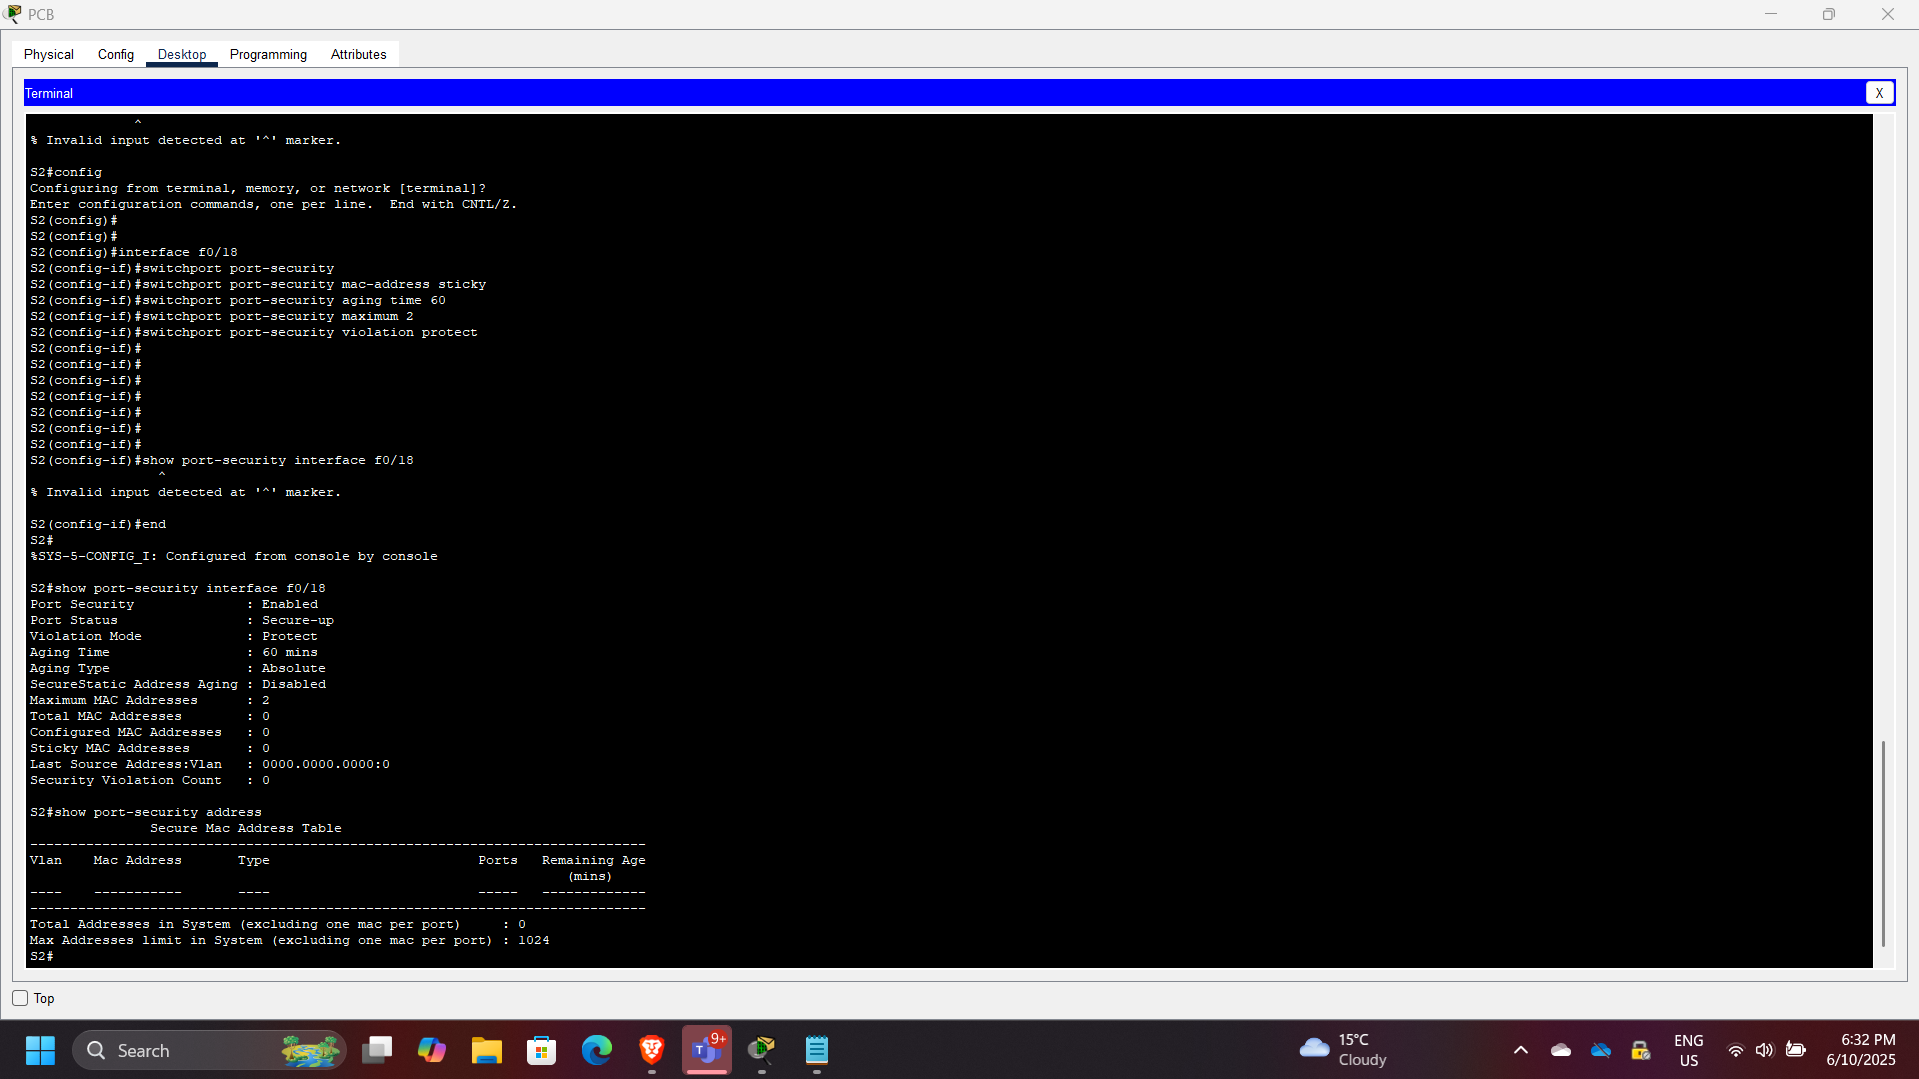This screenshot has height=1079, width=1919.
Task: Open the ENG US language switcher
Action: 1688,1050
